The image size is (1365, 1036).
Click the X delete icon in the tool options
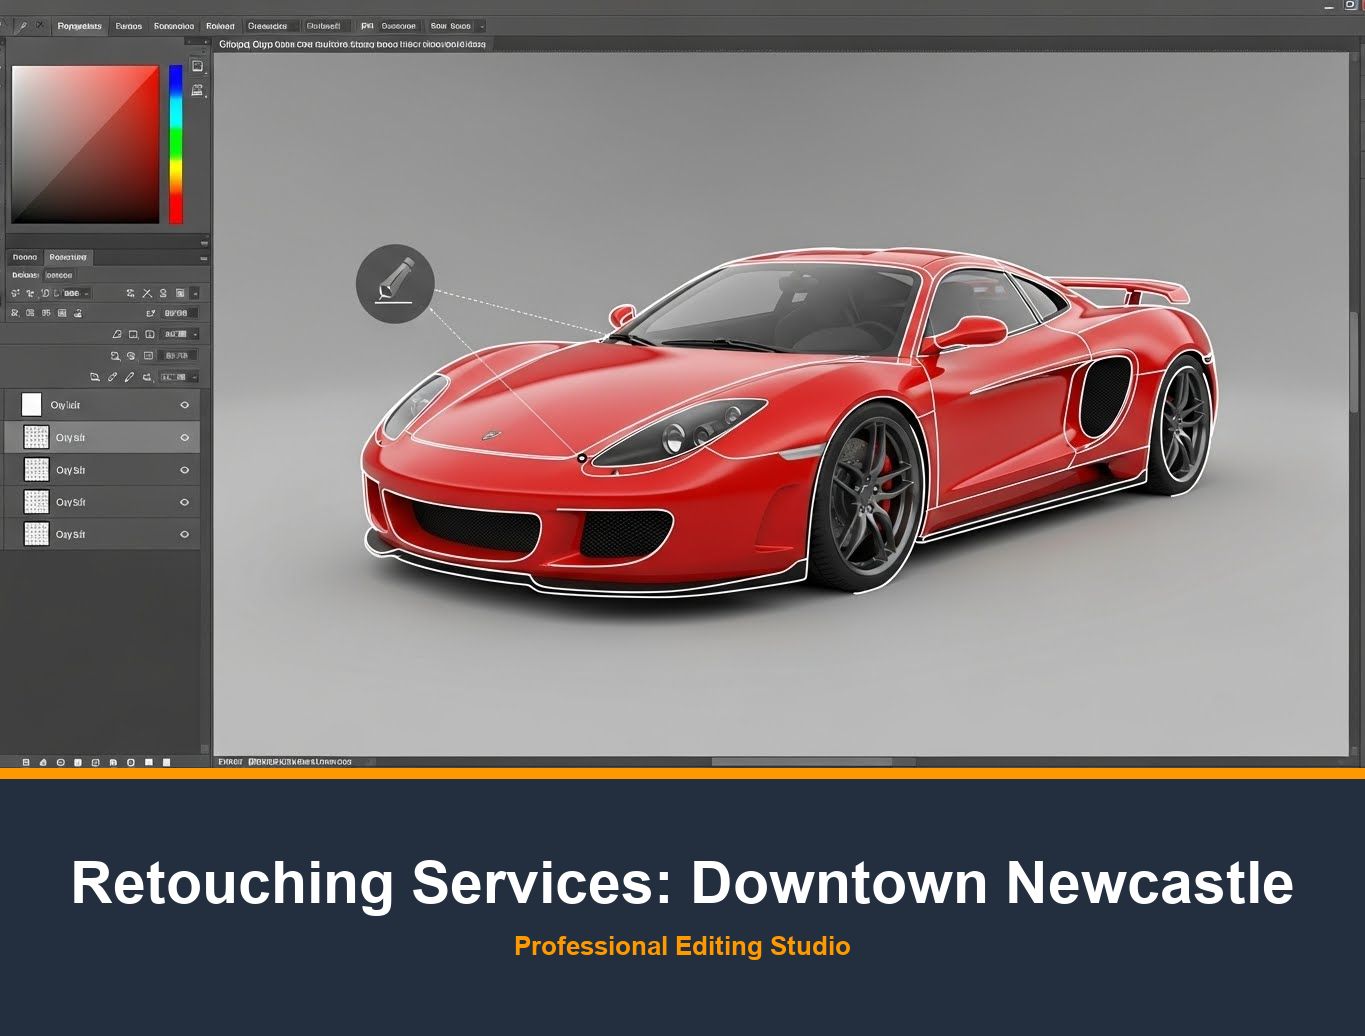coord(148,294)
